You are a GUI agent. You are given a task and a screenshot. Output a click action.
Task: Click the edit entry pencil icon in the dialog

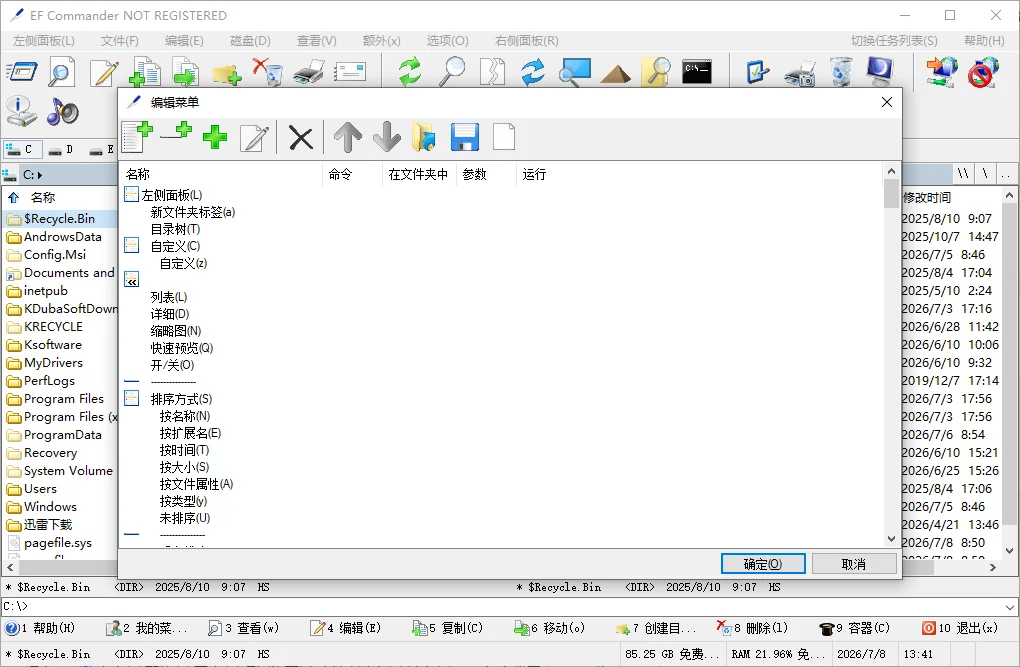pos(254,137)
